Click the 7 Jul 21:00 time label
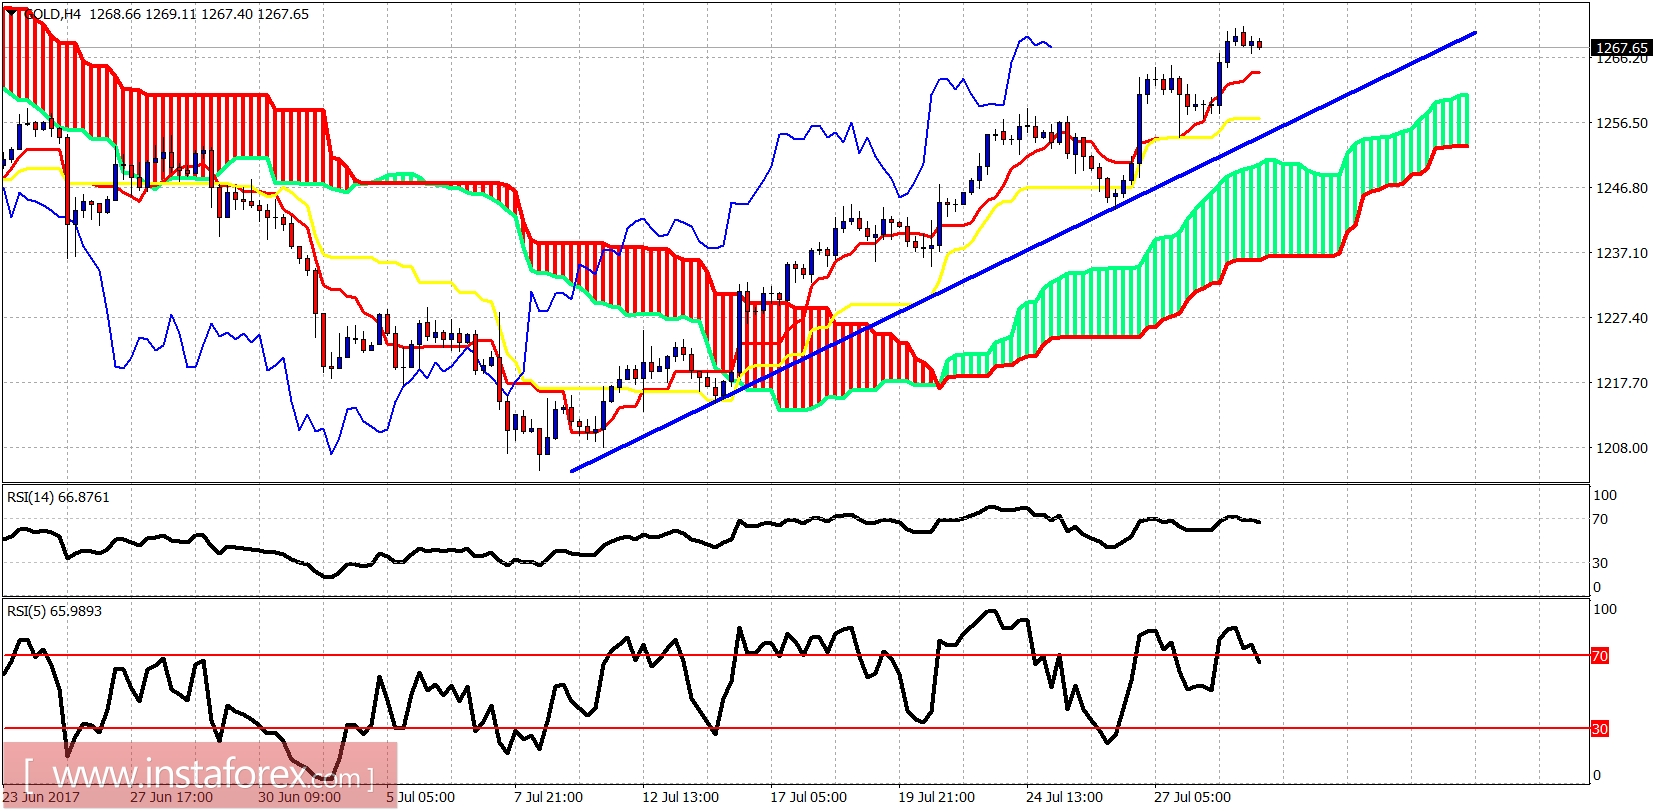The height and width of the screenshot is (811, 1657). pos(548,797)
